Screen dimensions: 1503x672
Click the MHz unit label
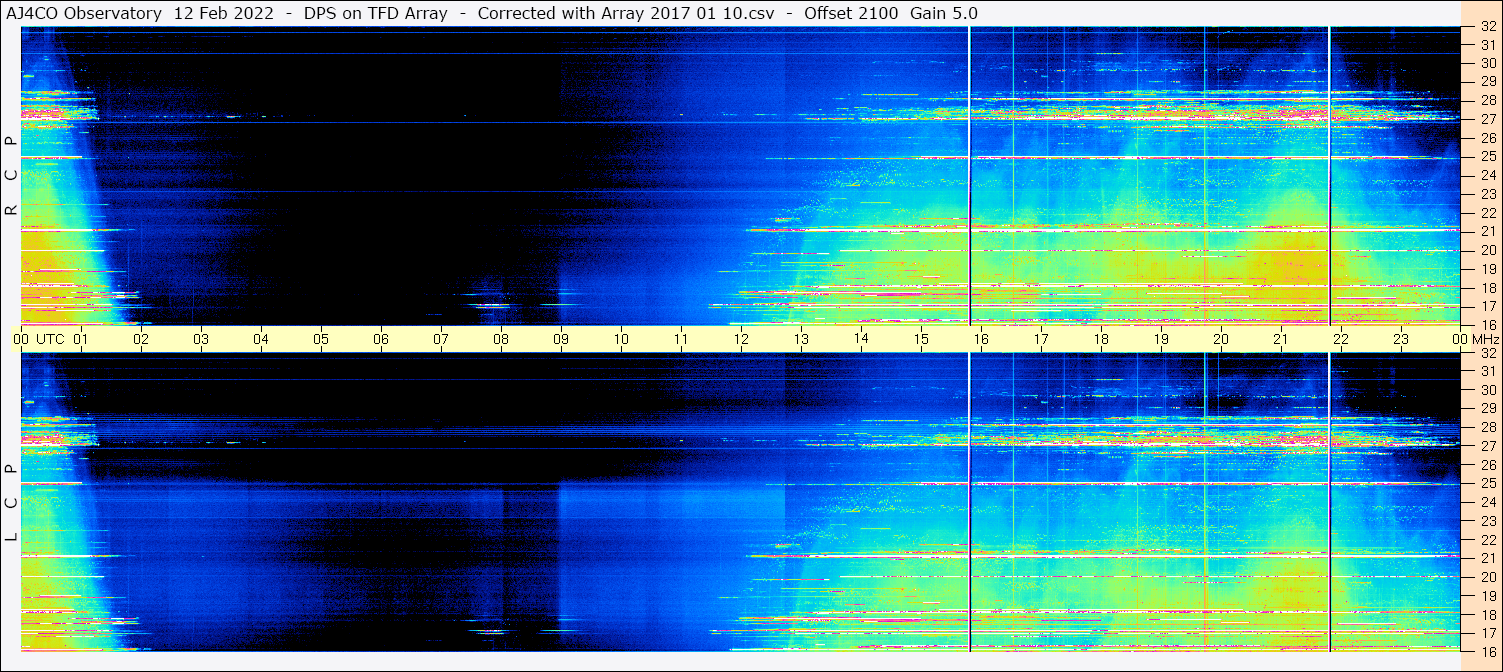click(1485, 339)
